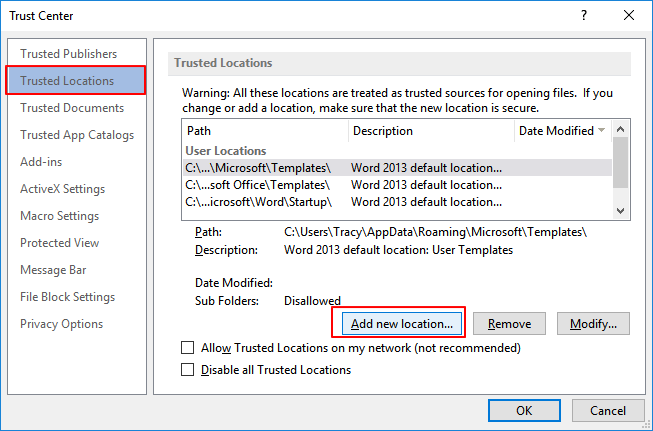Open Protected View options
The image size is (653, 431).
pos(59,243)
